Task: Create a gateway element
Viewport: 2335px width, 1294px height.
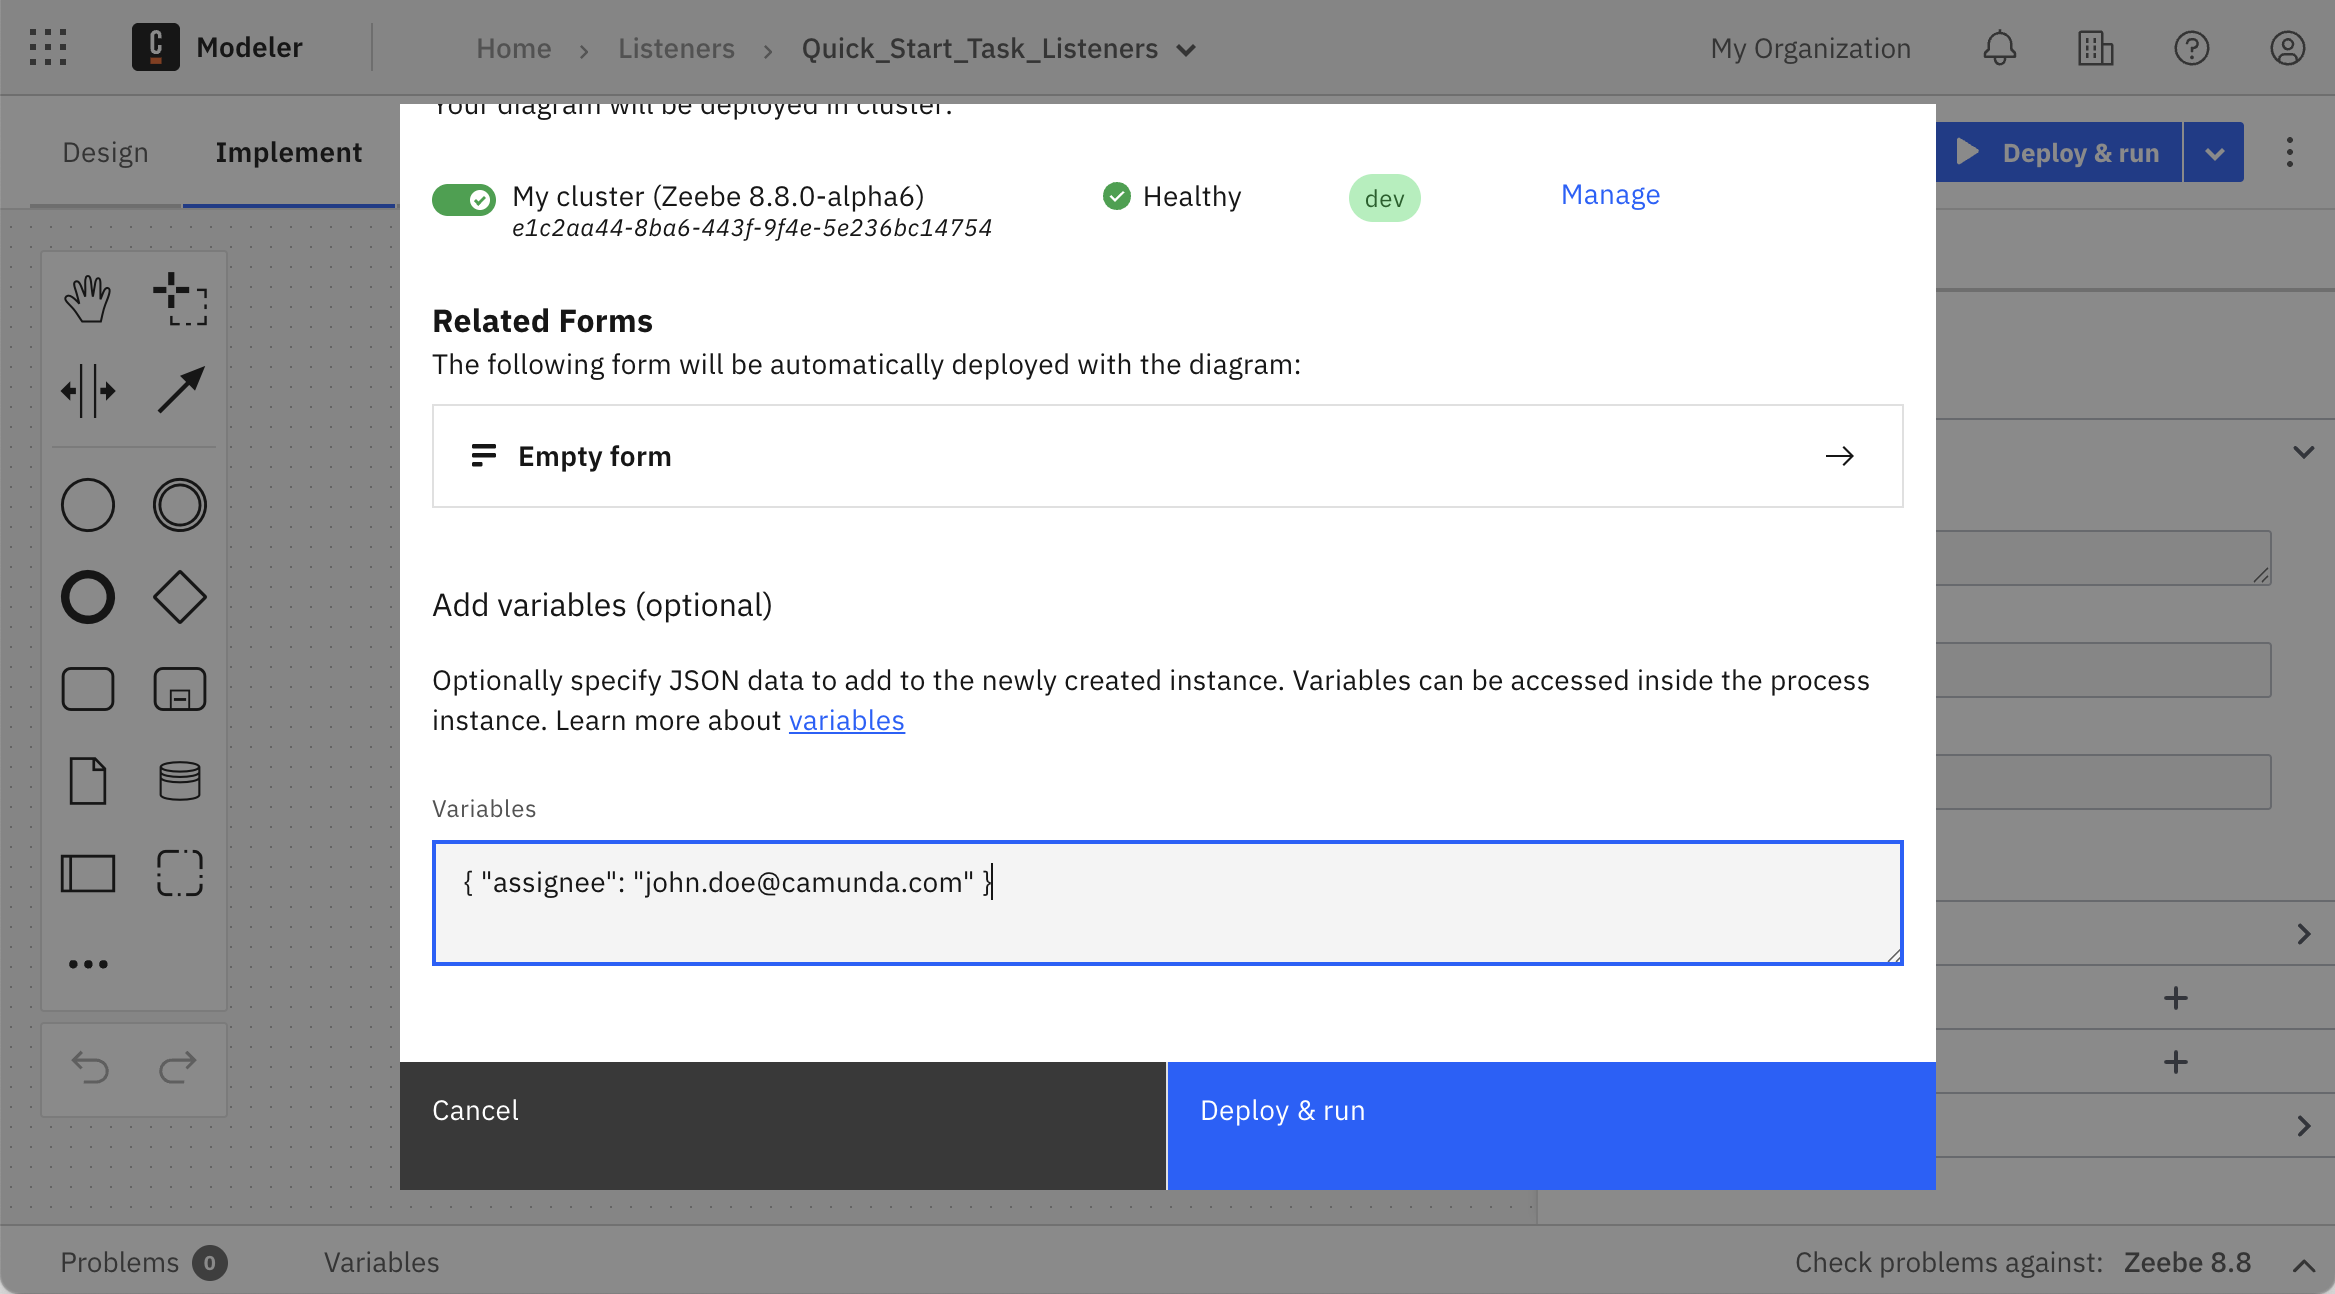Action: [x=180, y=597]
